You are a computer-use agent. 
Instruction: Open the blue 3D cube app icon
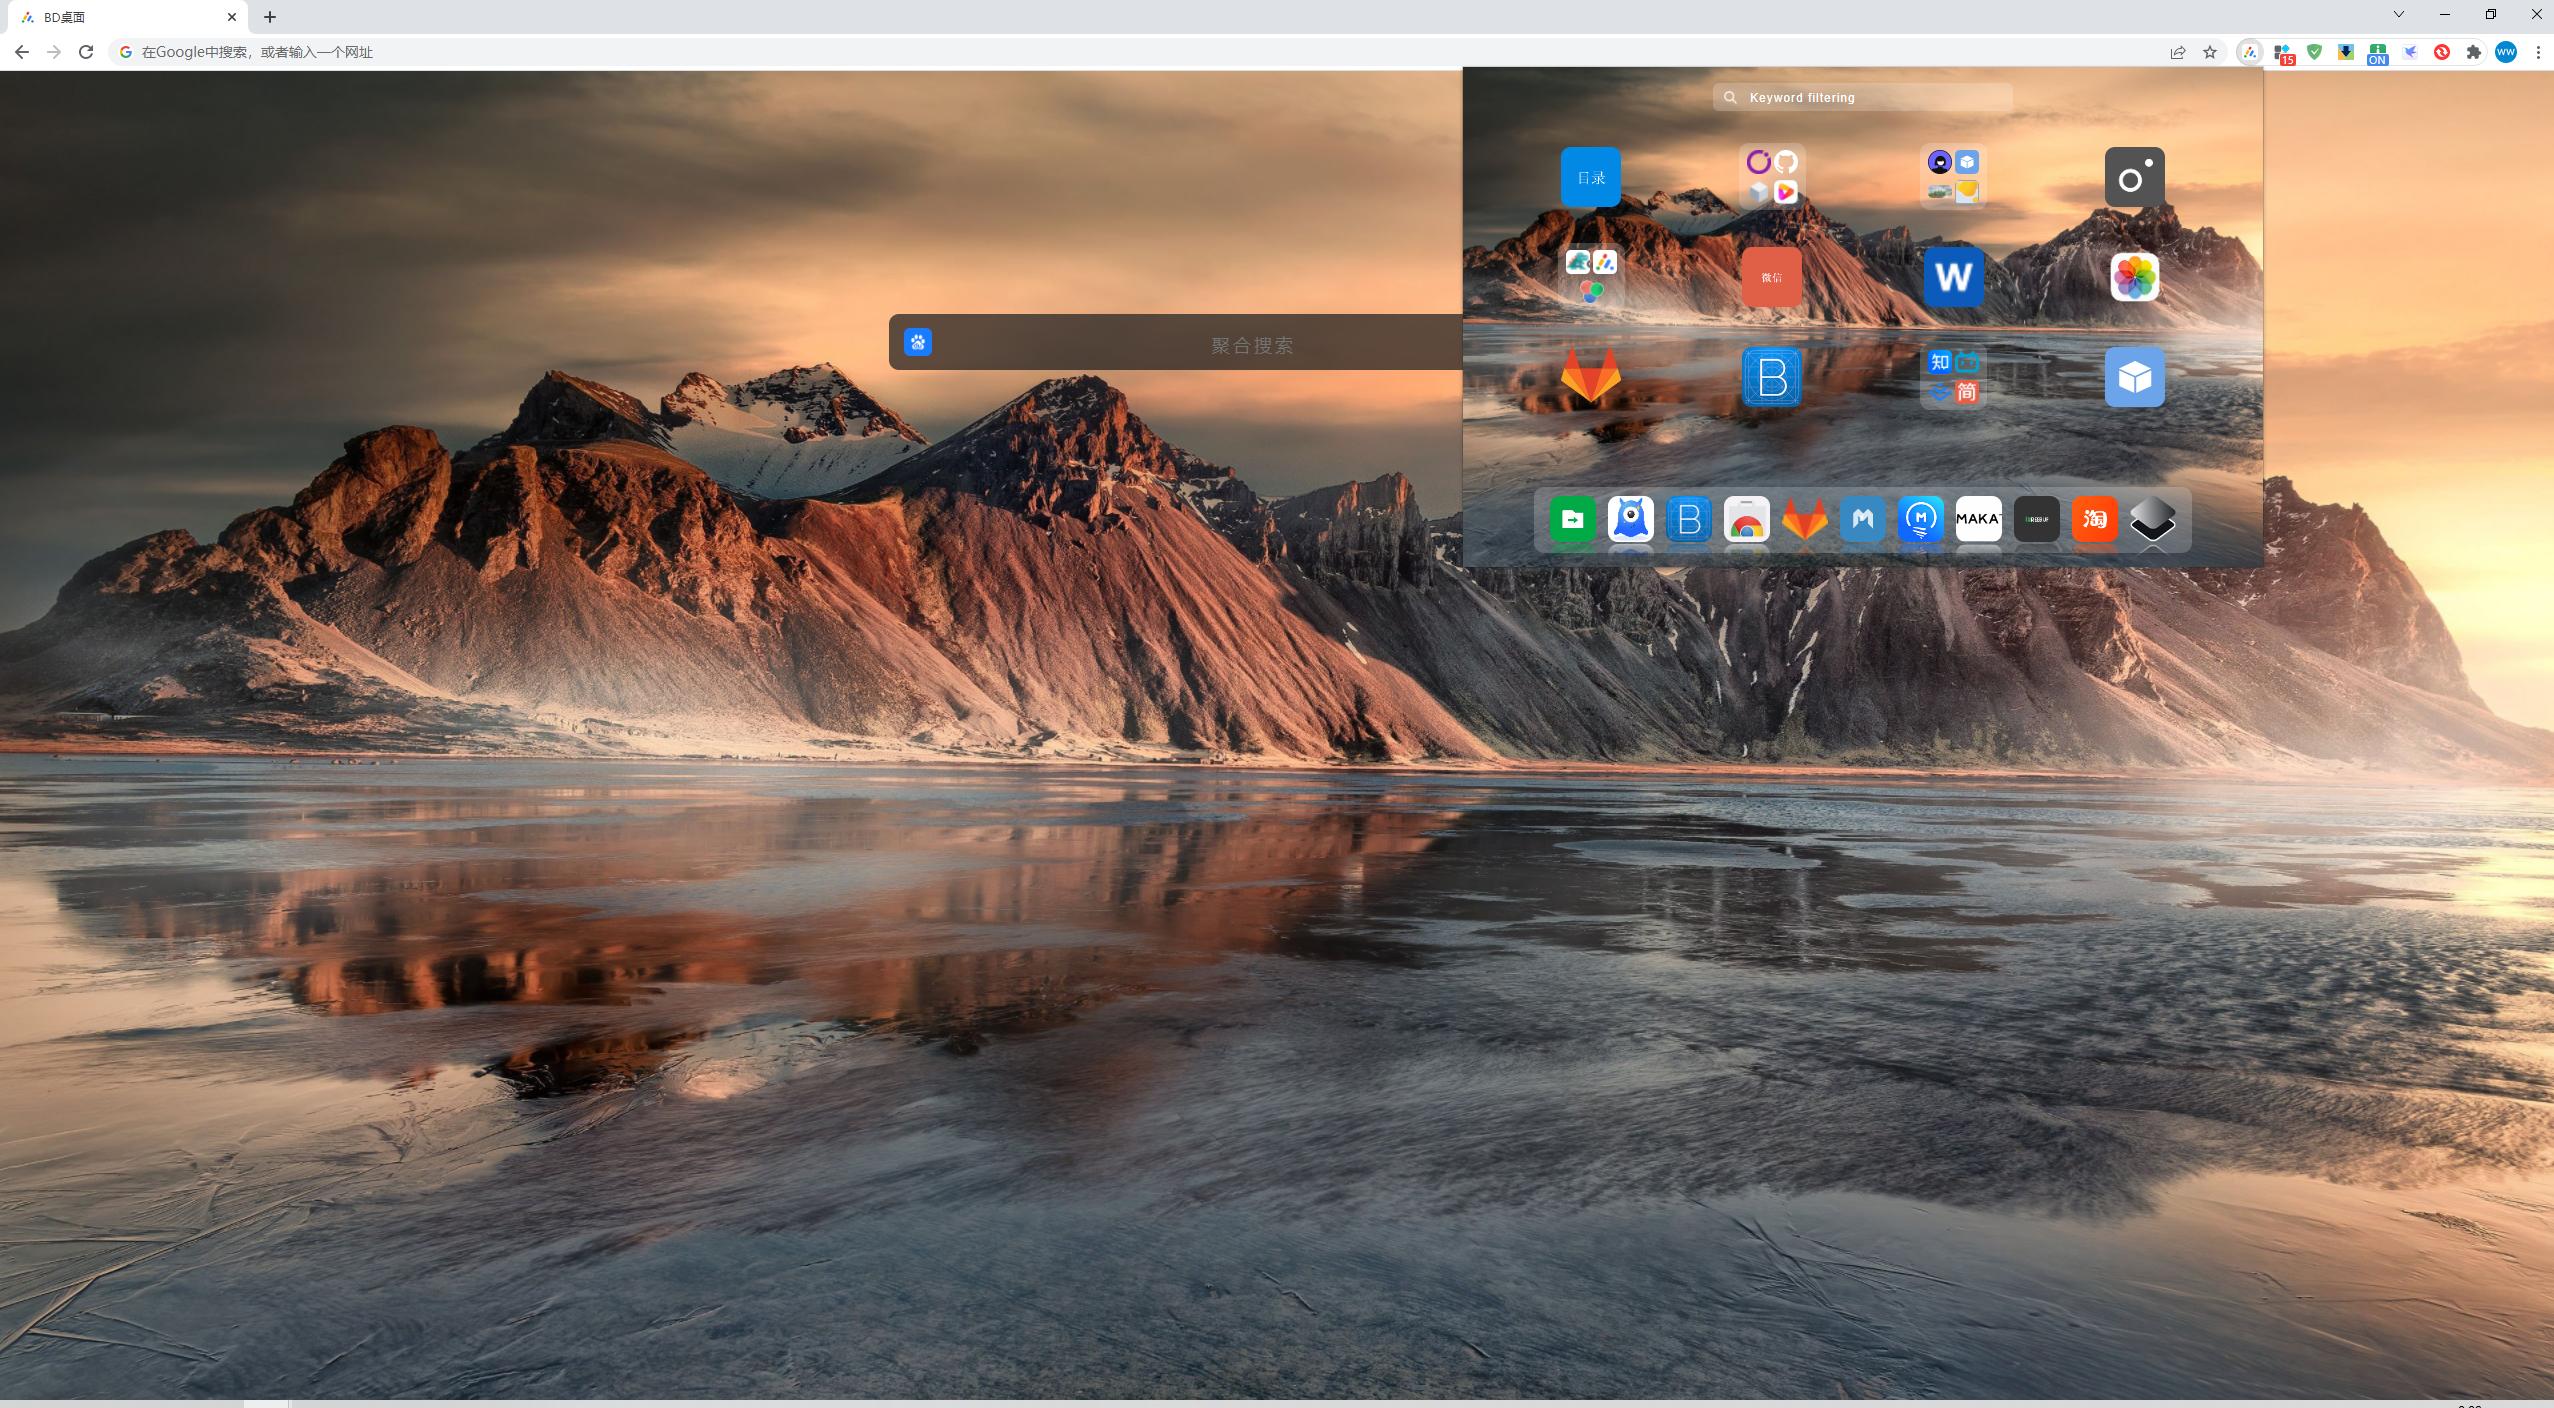point(2134,377)
